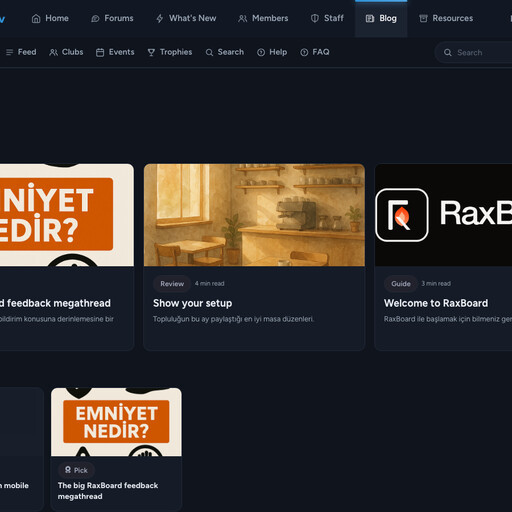Screen dimensions: 512x512
Task: Open the Search link in sub-navigation
Action: tap(225, 52)
